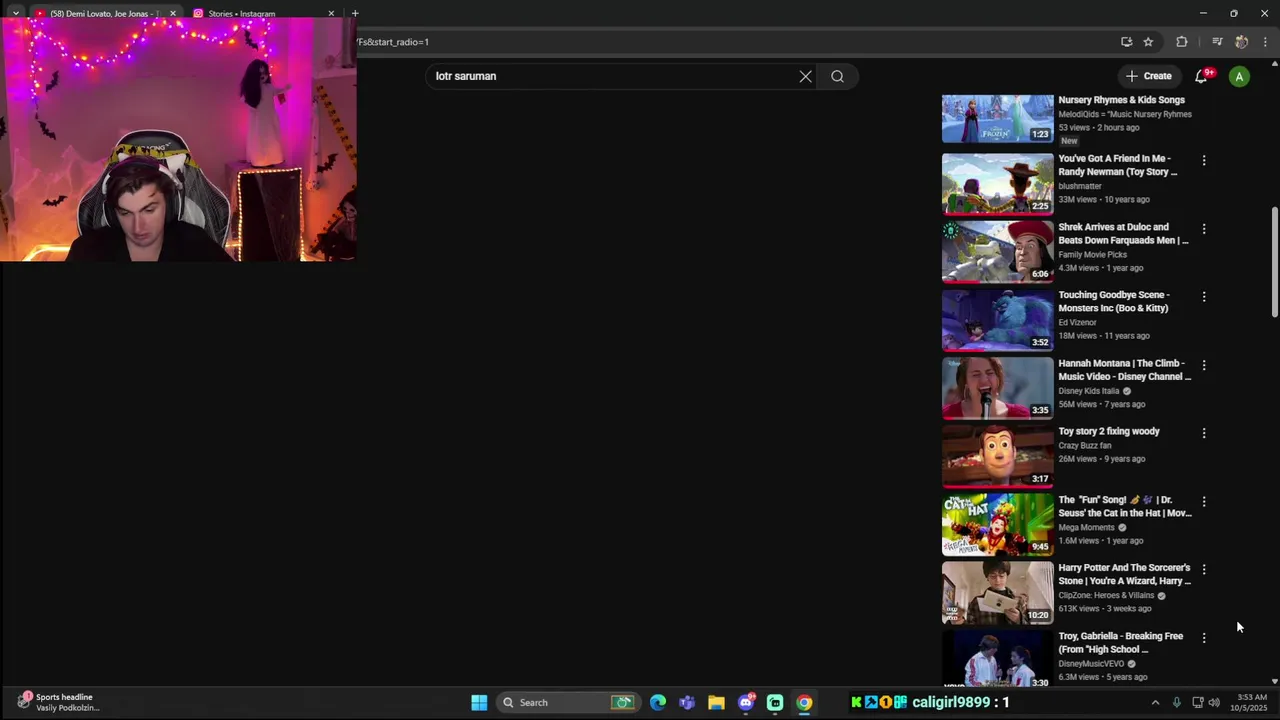The width and height of the screenshot is (1280, 720).
Task: Close the Stories Instagram tab
Action: [x=331, y=14]
